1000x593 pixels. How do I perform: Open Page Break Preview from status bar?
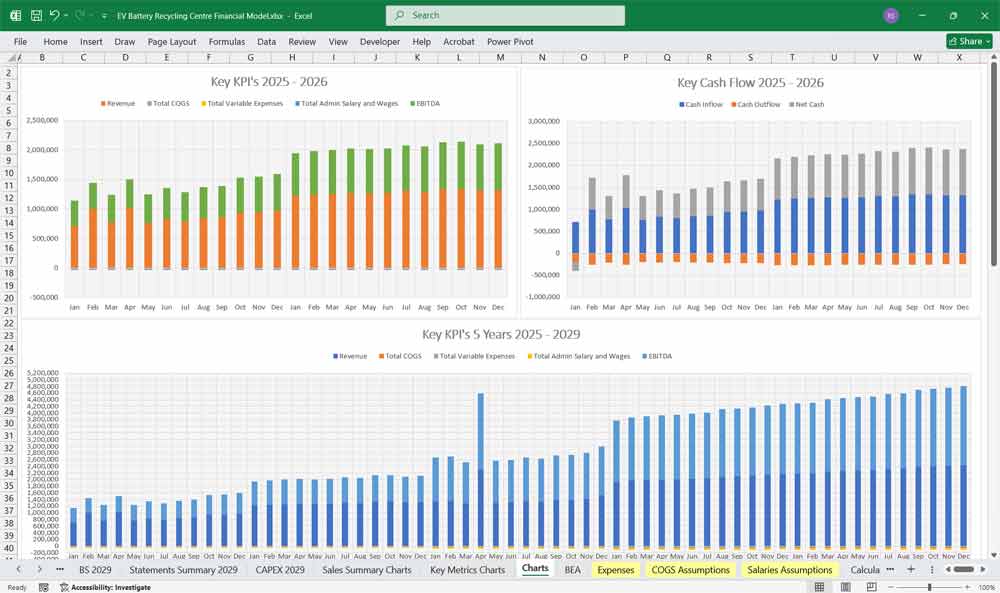(x=871, y=586)
